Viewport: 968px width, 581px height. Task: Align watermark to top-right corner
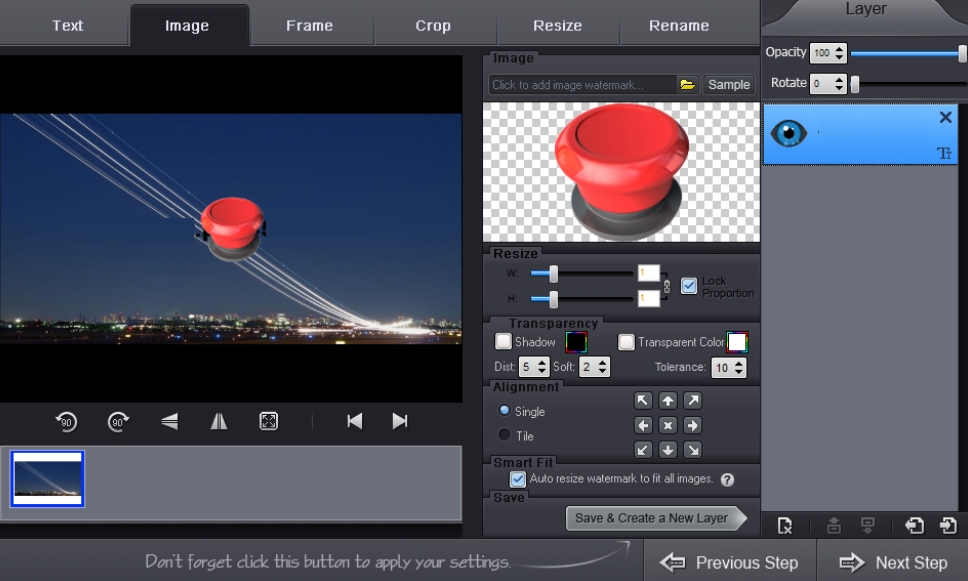point(692,401)
